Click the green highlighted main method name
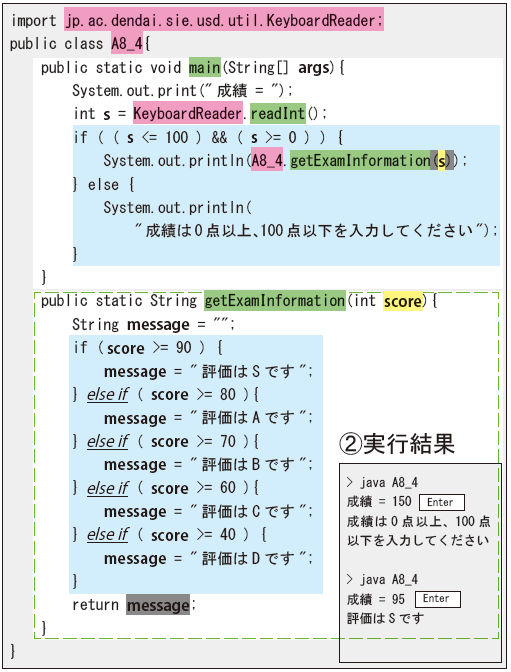 204,68
